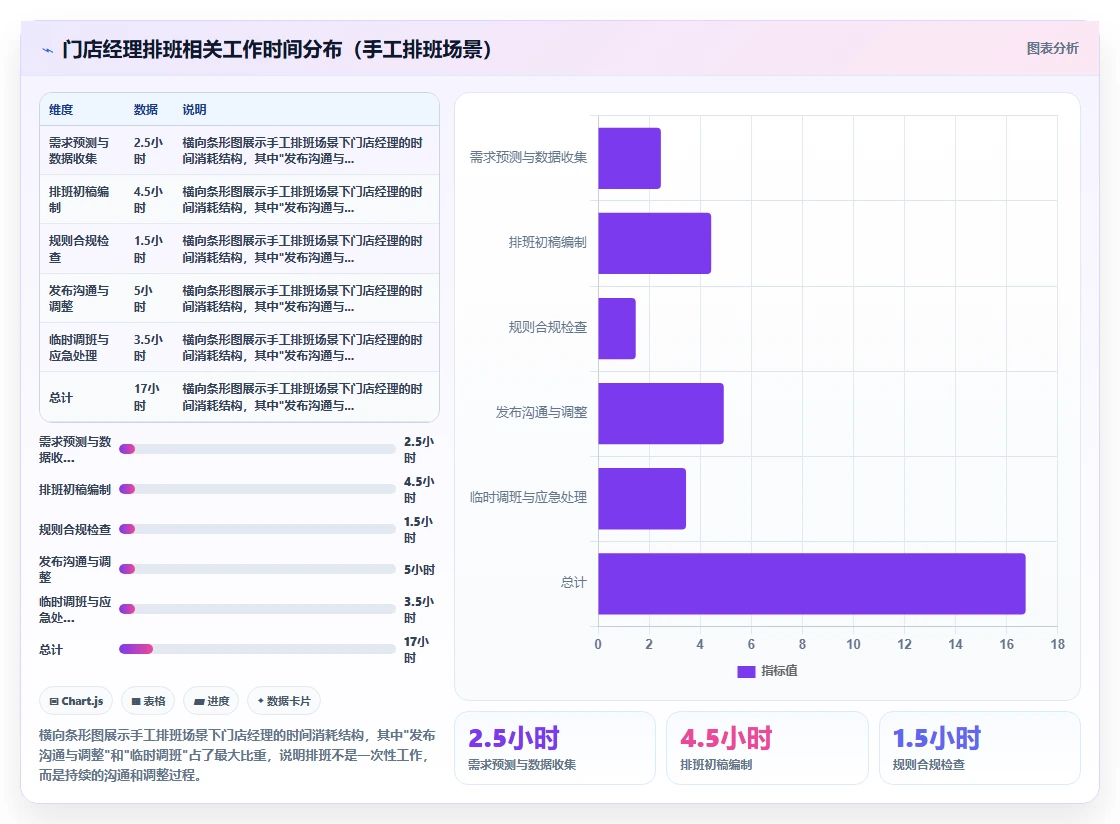Click the 总计 y-axis label in chart
The height and width of the screenshot is (824, 1120).
click(x=574, y=583)
